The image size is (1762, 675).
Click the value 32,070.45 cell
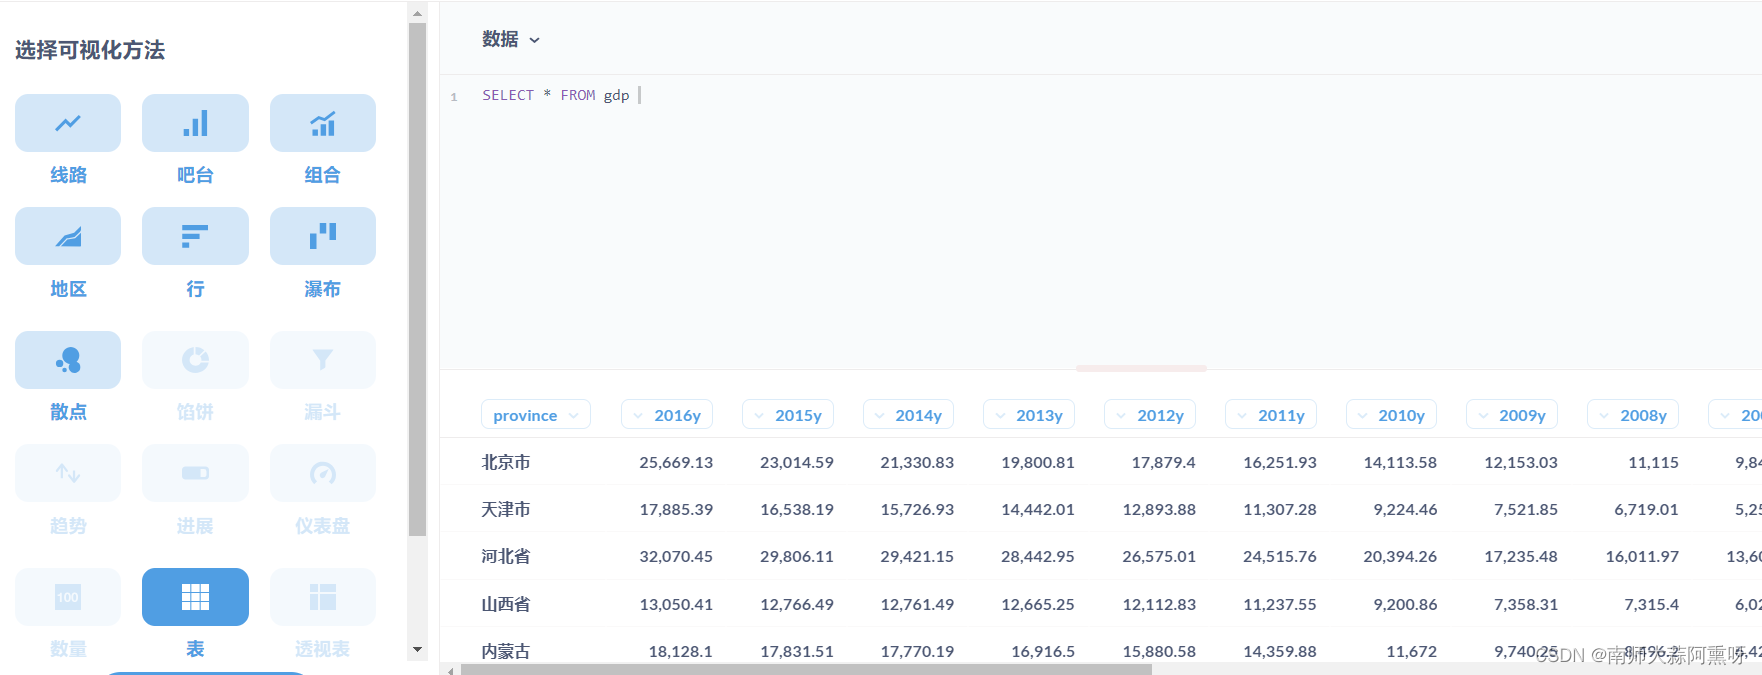coord(676,556)
